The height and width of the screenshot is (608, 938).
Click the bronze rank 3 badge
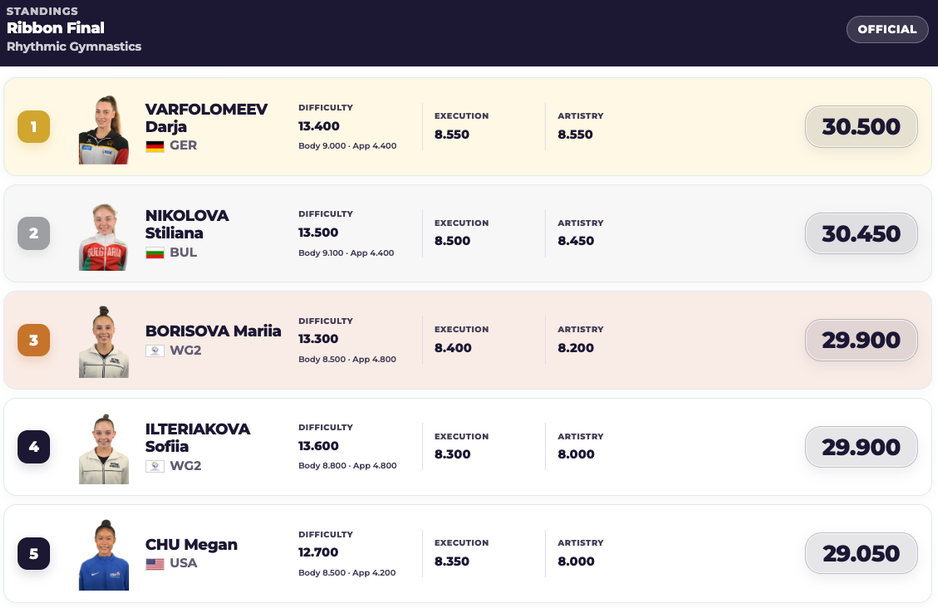[34, 340]
